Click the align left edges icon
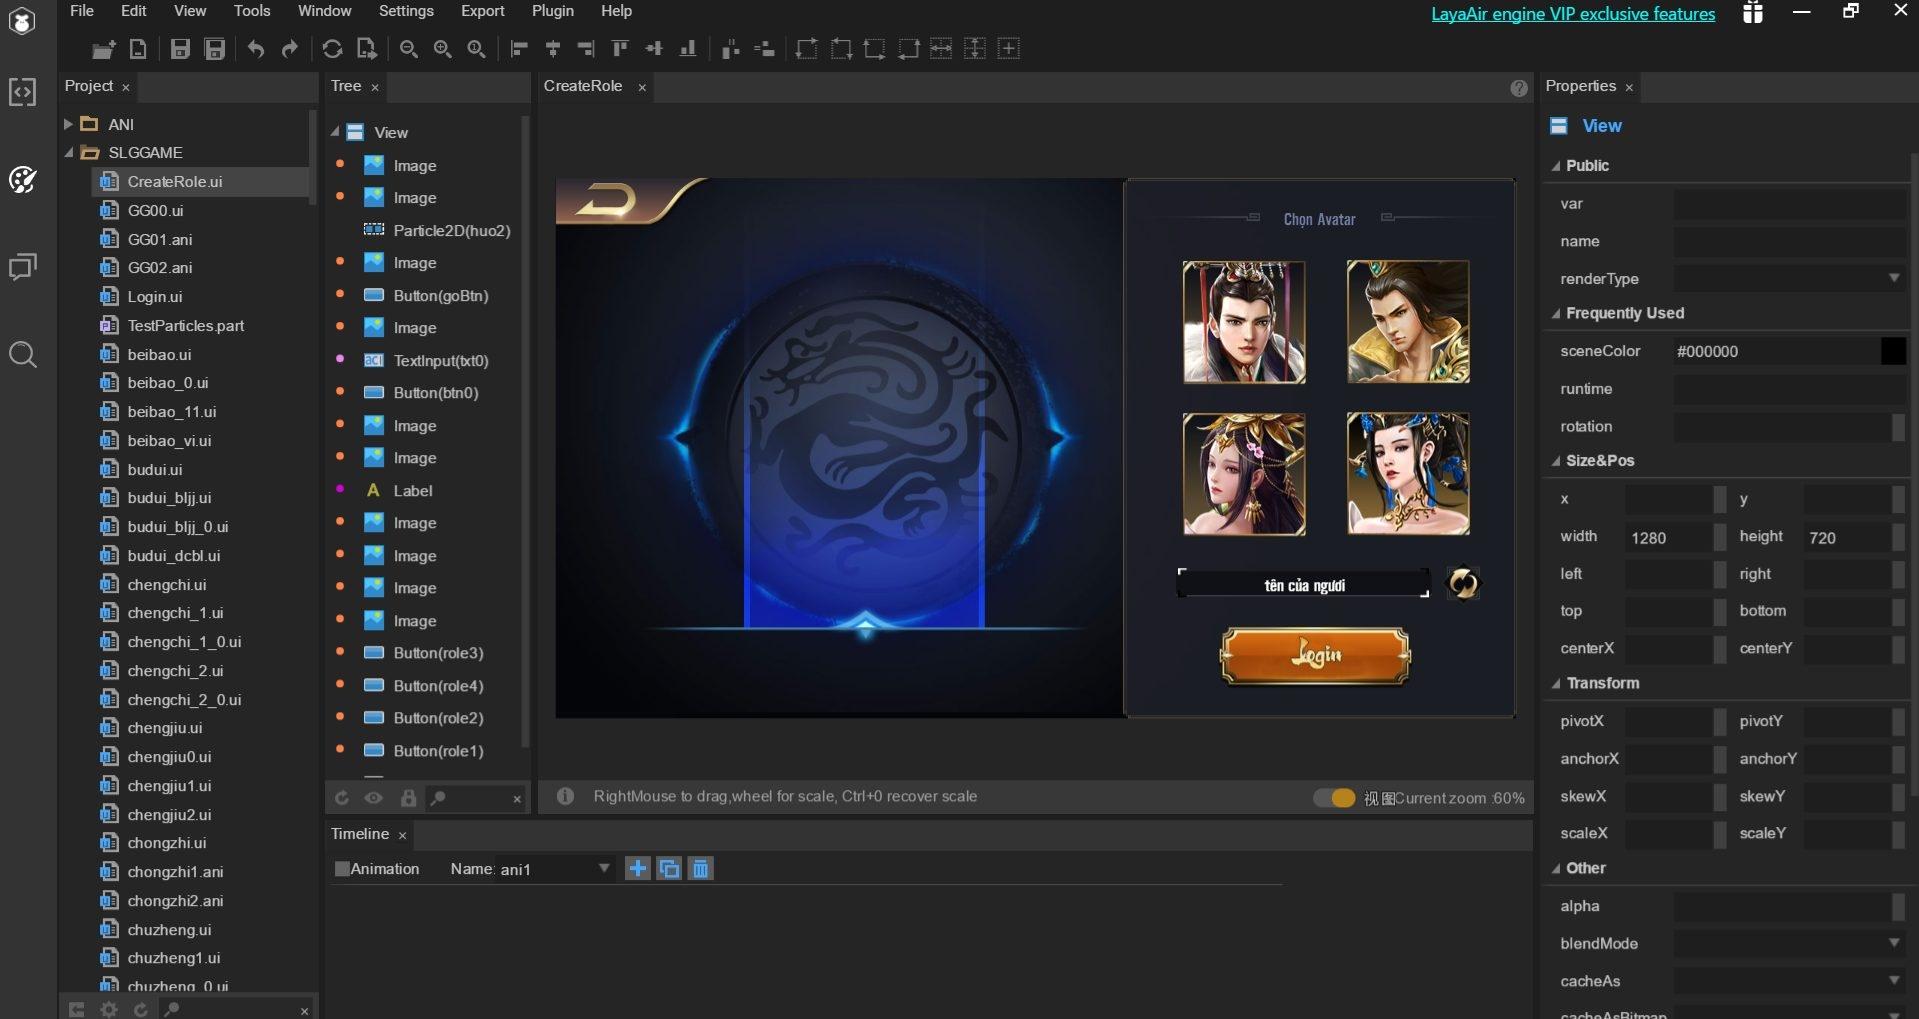1919x1019 pixels. pos(519,49)
